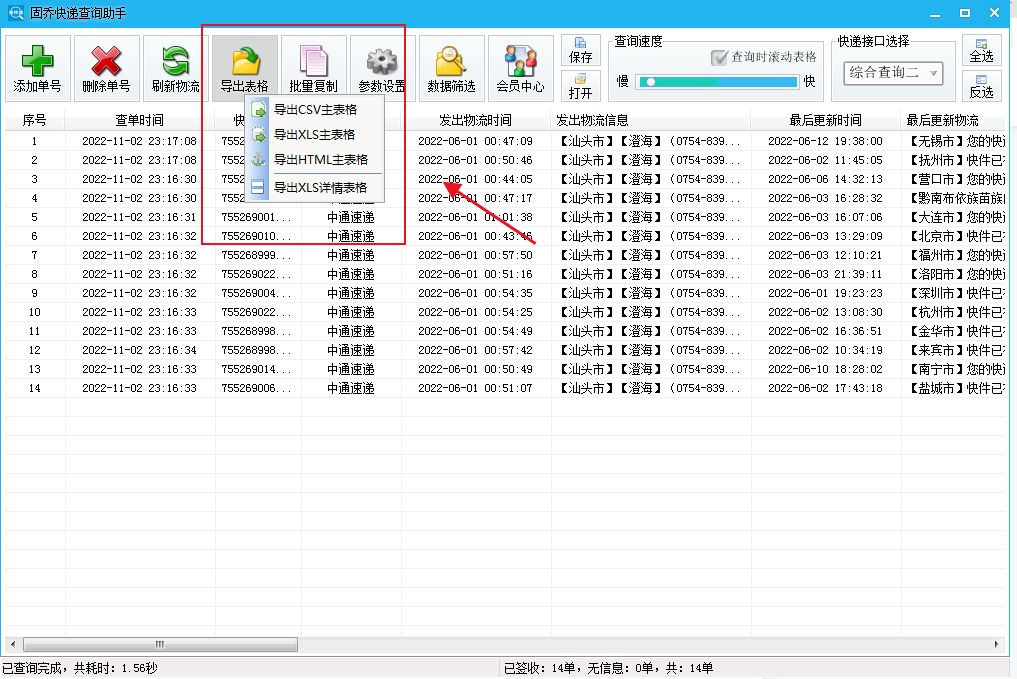Enable 查询时滚动表格 scroll-while-querying checkbox

click(x=717, y=55)
